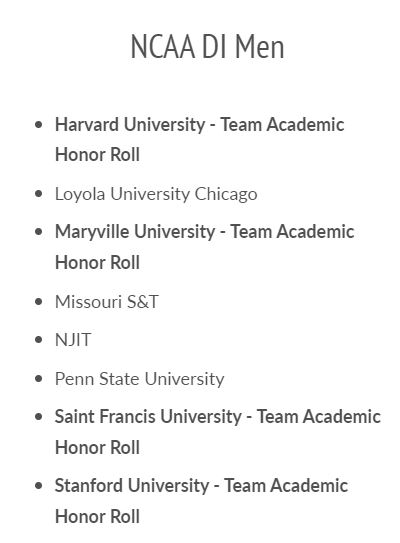
Task: Select Penn State University in the list
Action: point(140,379)
